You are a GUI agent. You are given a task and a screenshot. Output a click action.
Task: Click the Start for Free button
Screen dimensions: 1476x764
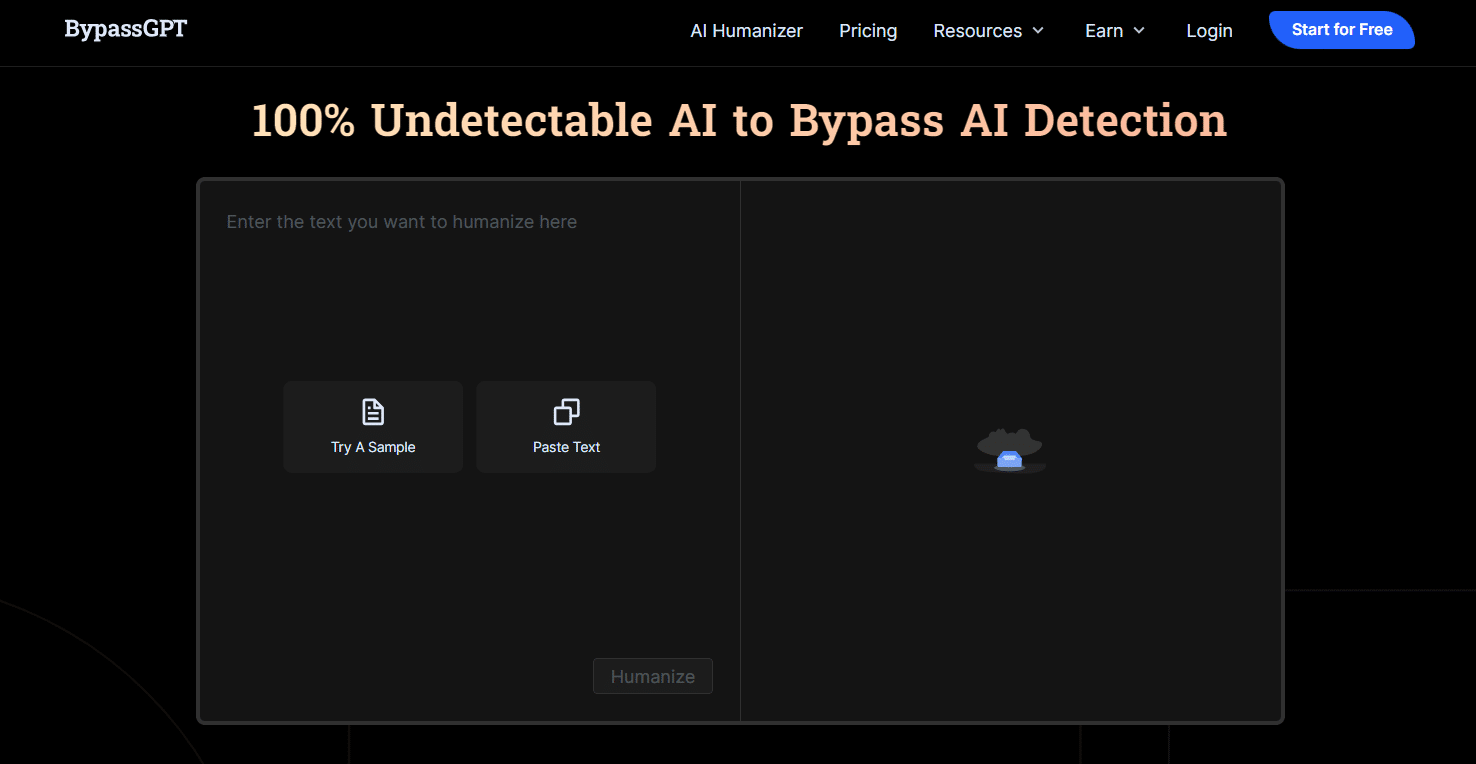point(1342,30)
